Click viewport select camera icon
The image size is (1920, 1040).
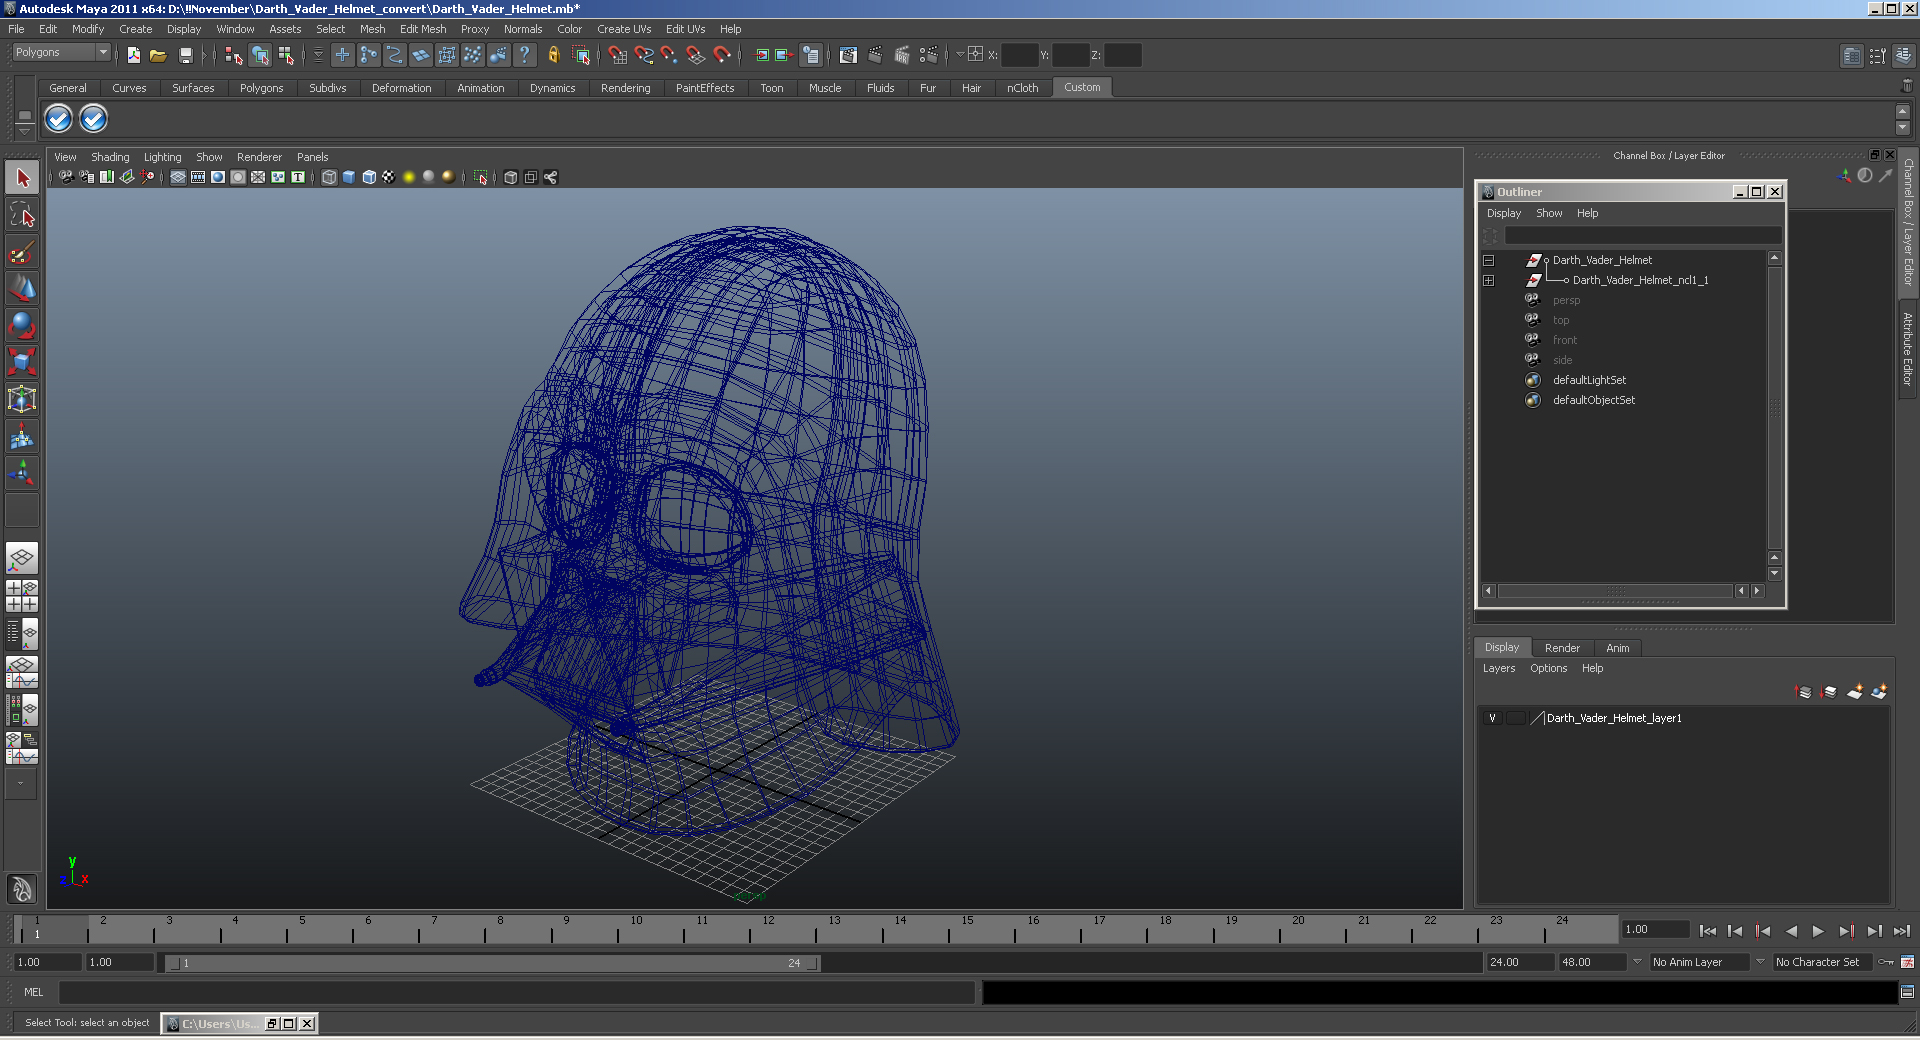pos(66,177)
